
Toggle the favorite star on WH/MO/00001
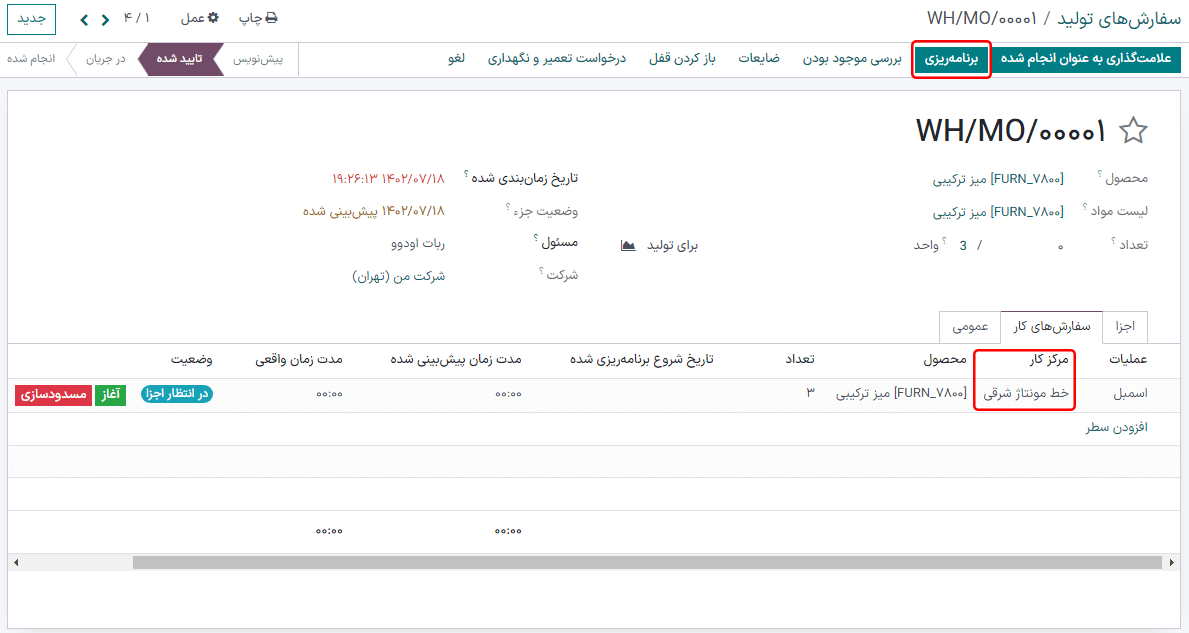click(x=1135, y=129)
